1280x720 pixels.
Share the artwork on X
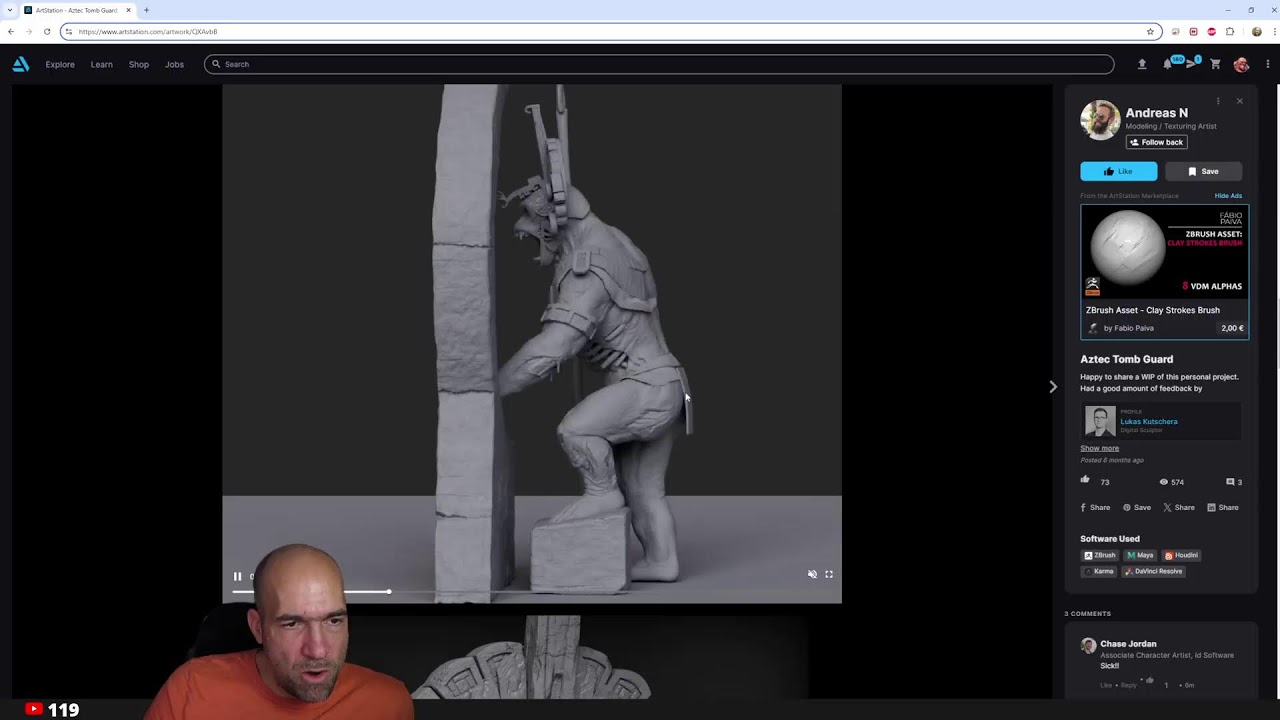tap(1179, 507)
